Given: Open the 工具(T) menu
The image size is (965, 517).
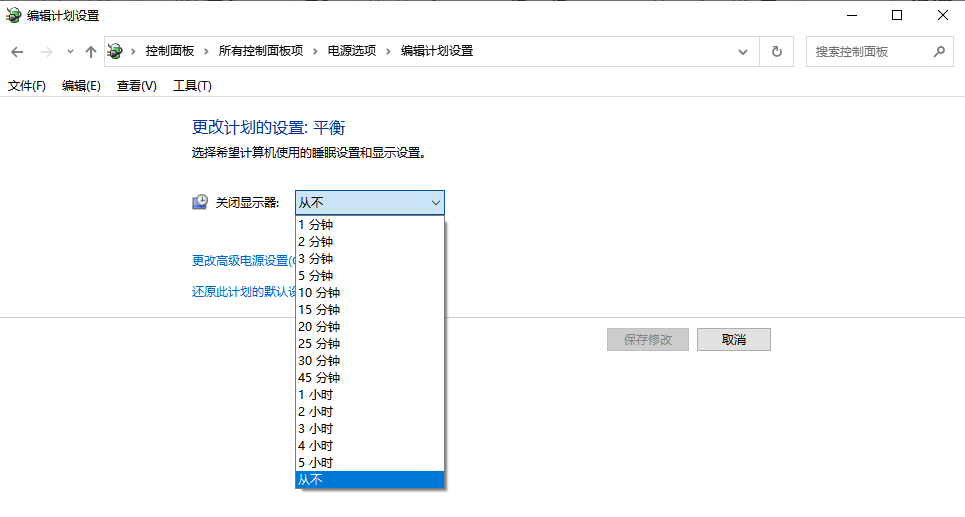Looking at the screenshot, I should (x=192, y=86).
